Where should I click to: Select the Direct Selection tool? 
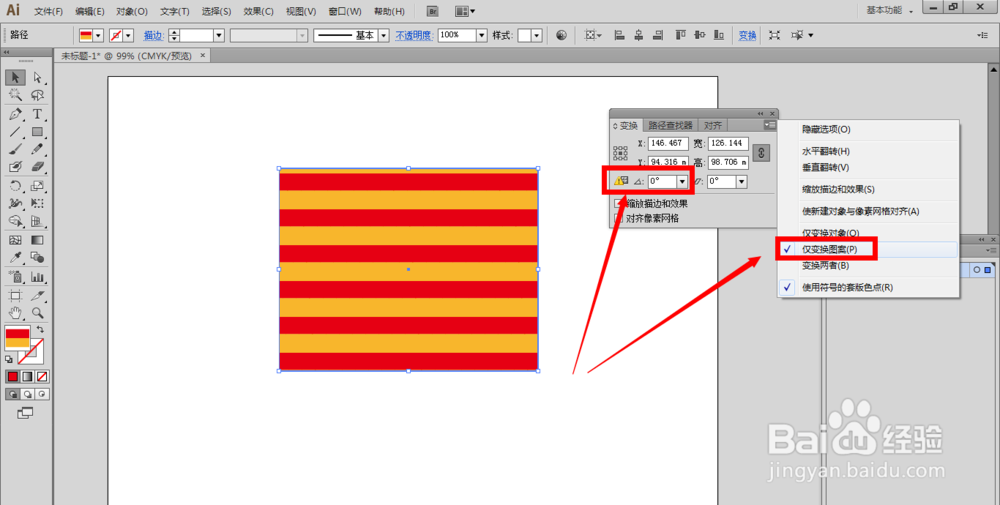(37, 77)
